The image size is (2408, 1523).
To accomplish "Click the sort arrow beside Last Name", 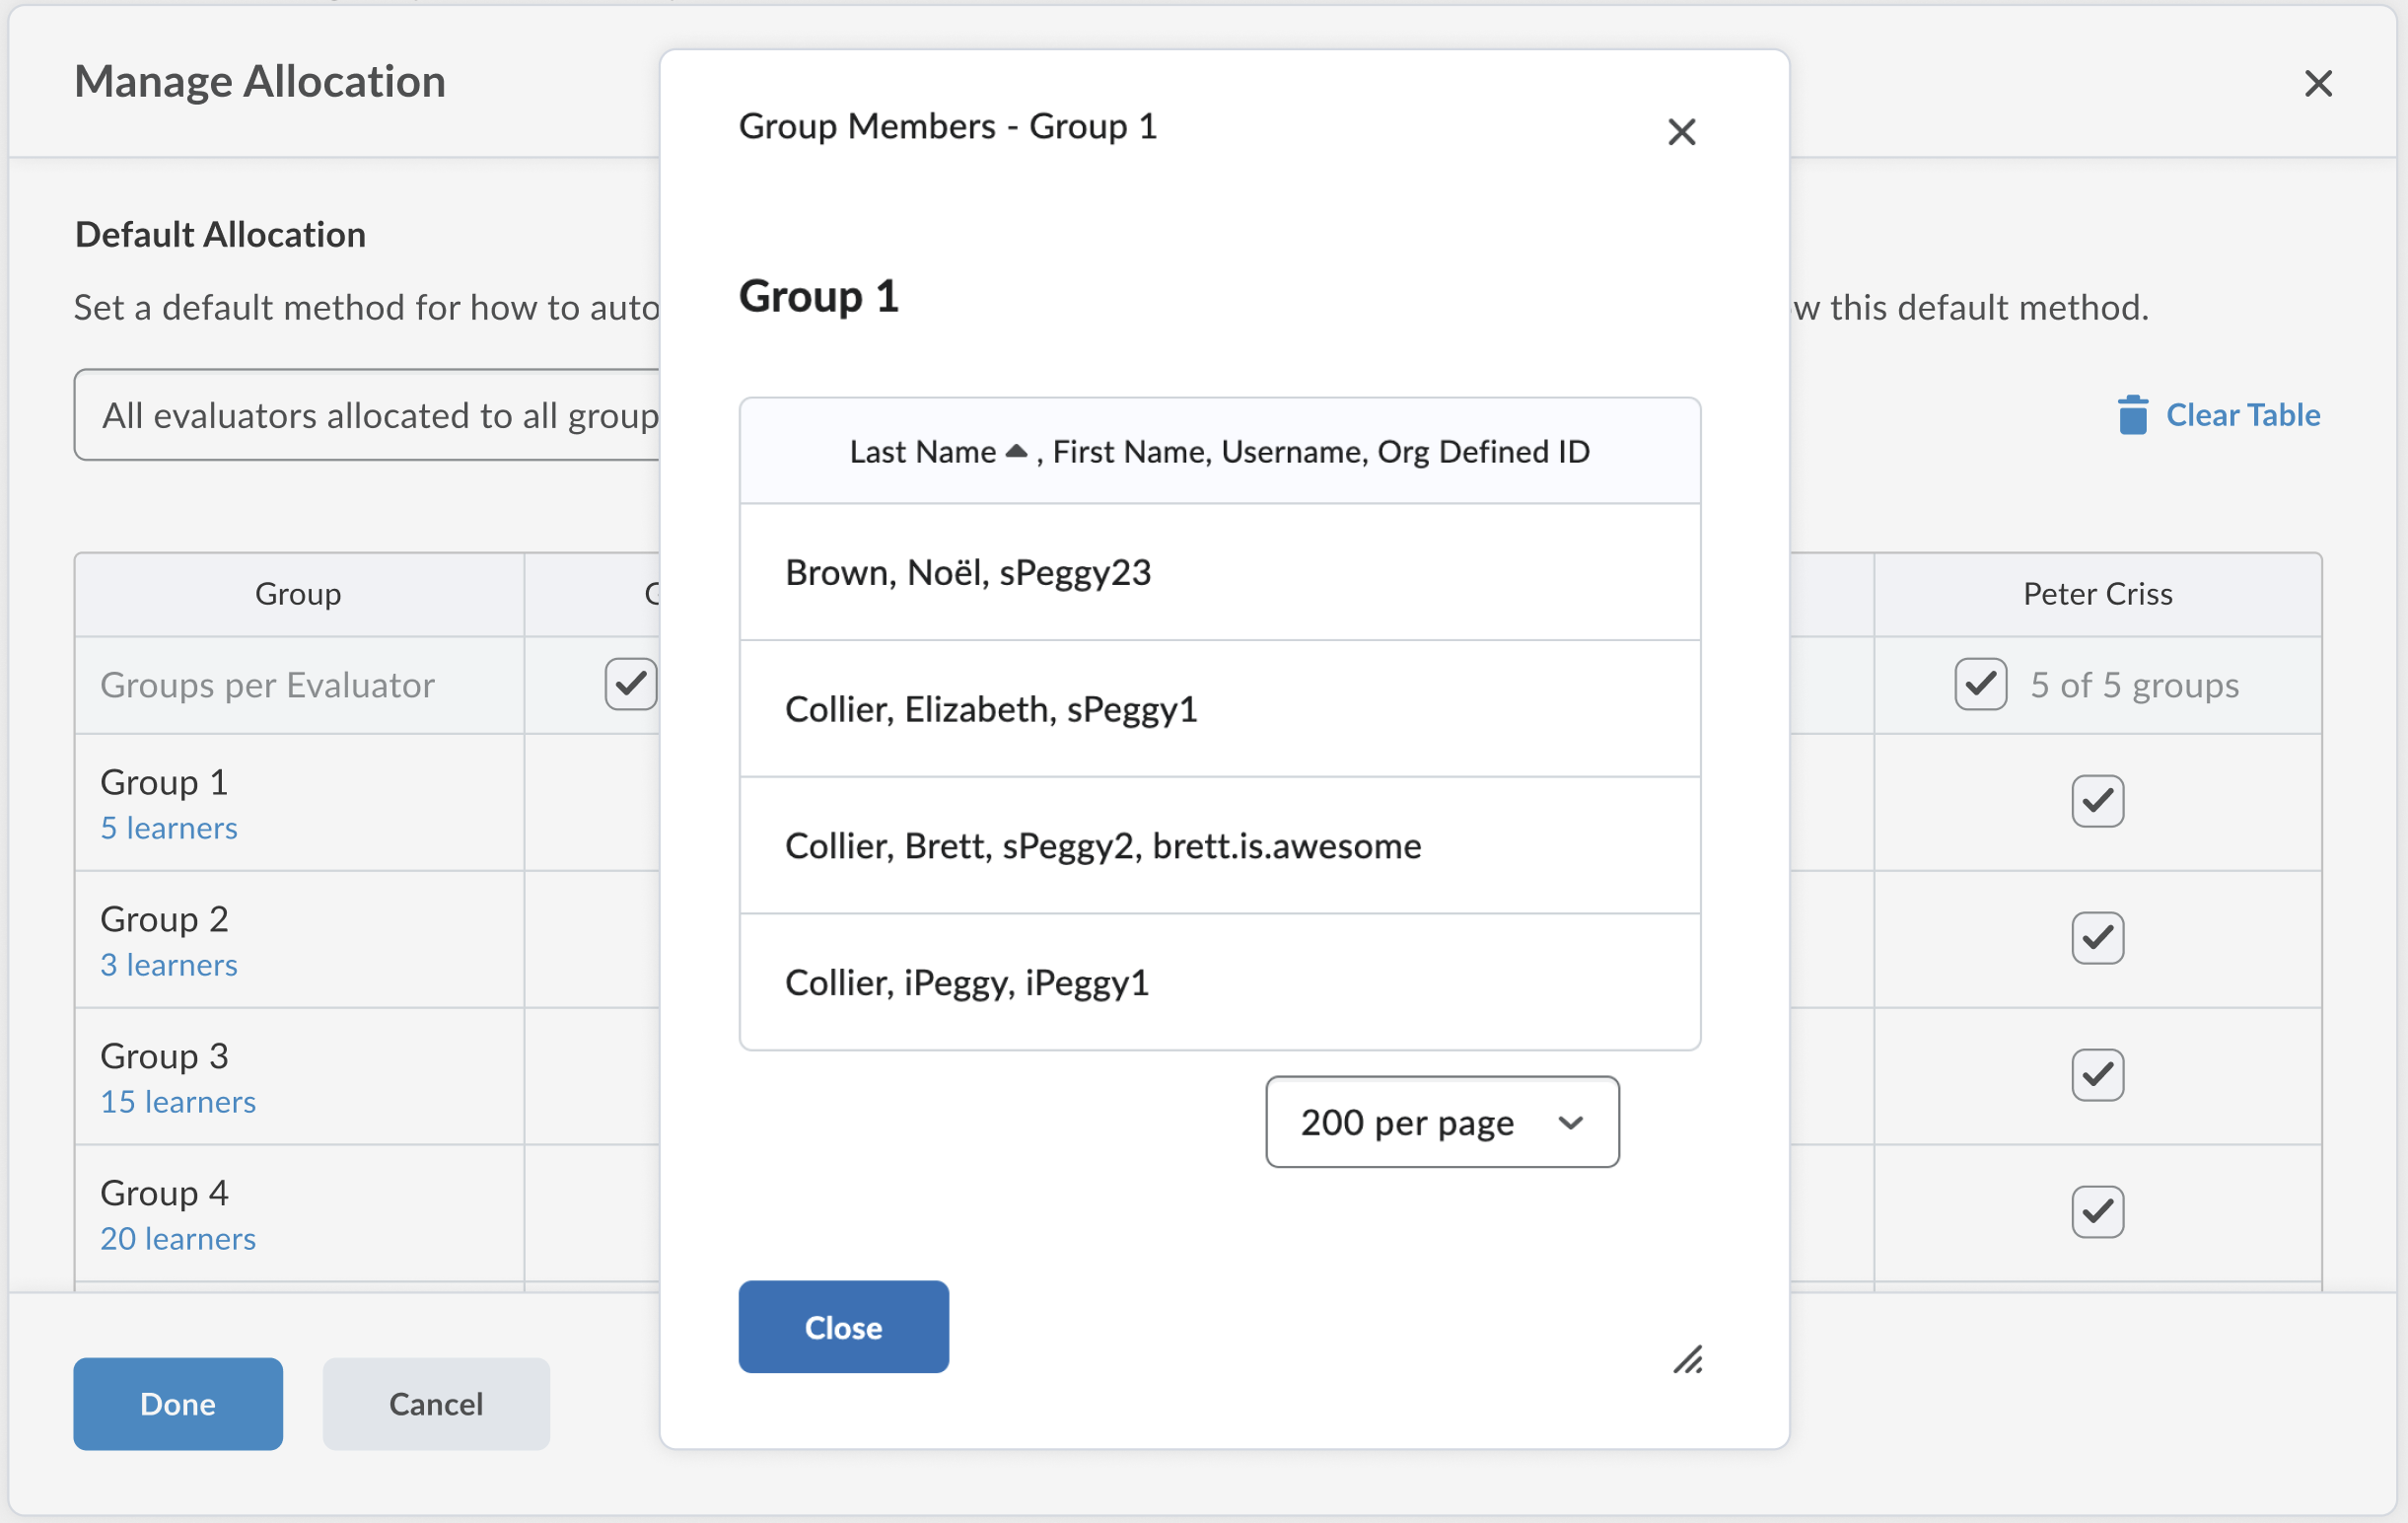I will click(1016, 451).
